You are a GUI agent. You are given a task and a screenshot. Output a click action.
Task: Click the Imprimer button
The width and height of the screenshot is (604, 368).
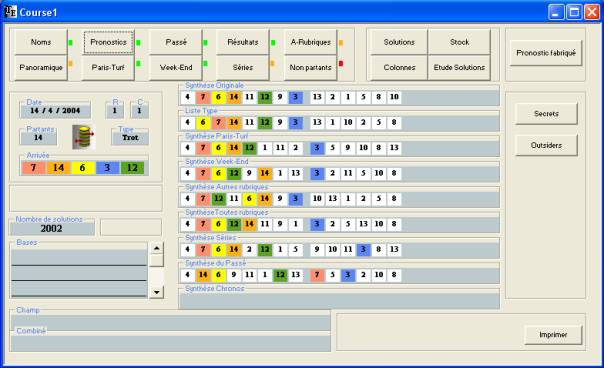click(553, 334)
